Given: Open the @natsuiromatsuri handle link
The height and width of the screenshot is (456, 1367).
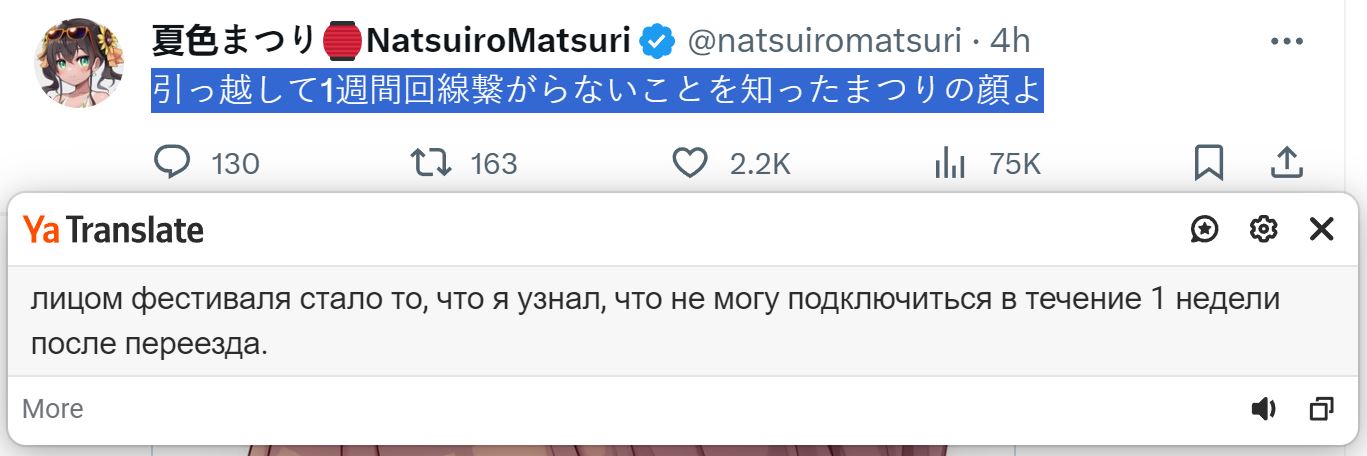Looking at the screenshot, I should point(827,41).
